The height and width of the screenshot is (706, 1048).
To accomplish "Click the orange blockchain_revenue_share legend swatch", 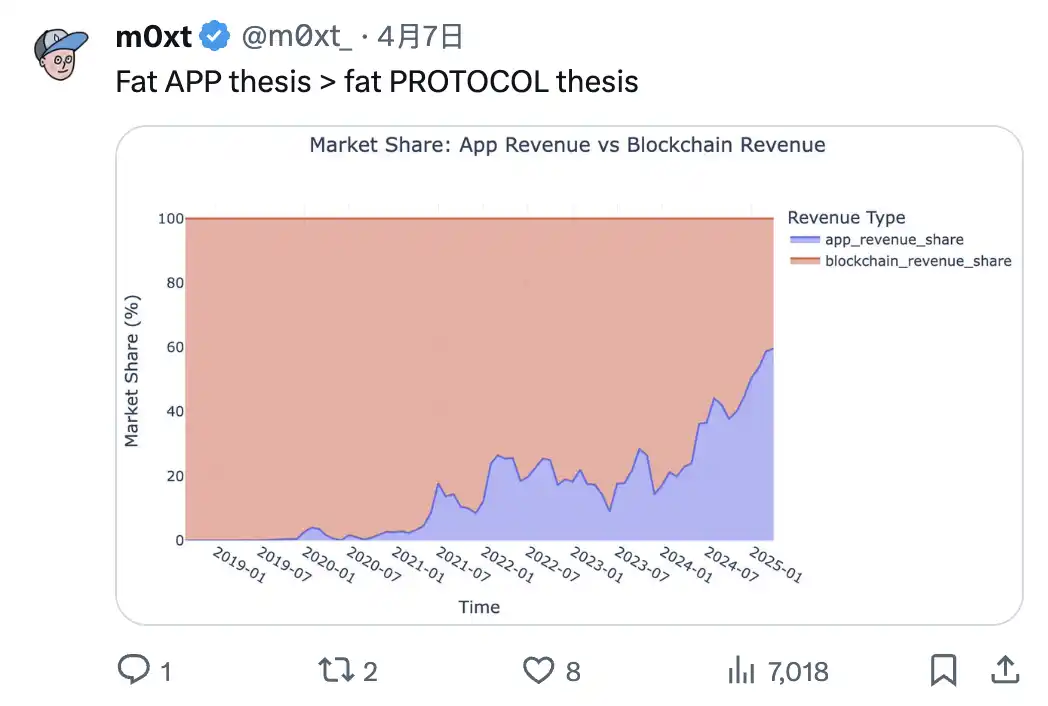I will 803,261.
